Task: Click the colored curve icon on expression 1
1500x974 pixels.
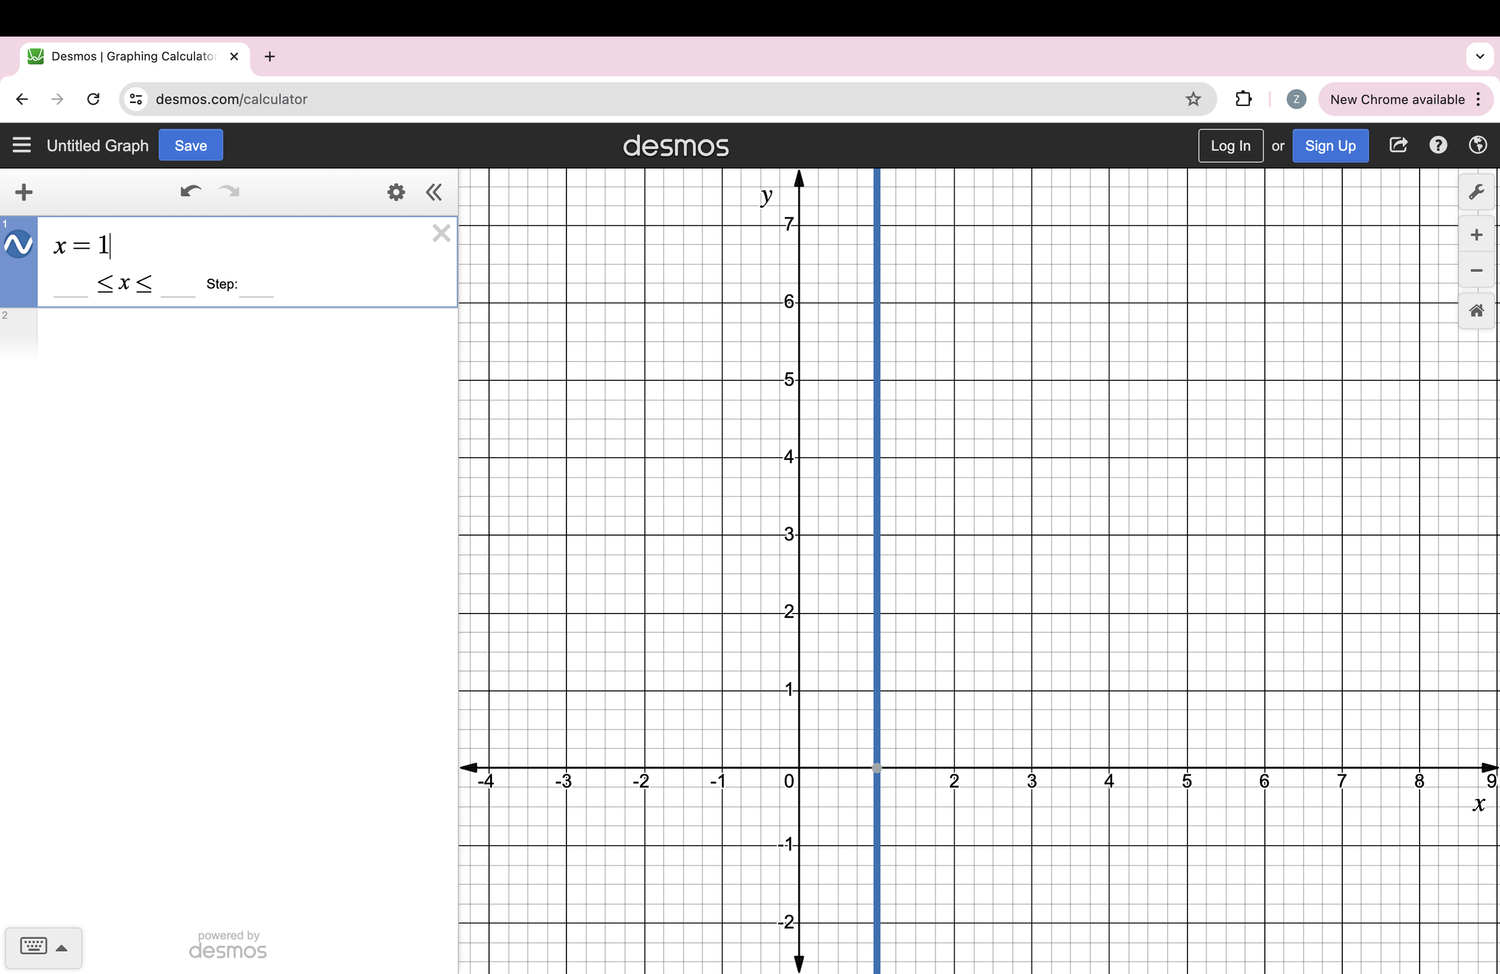Action: pos(17,243)
